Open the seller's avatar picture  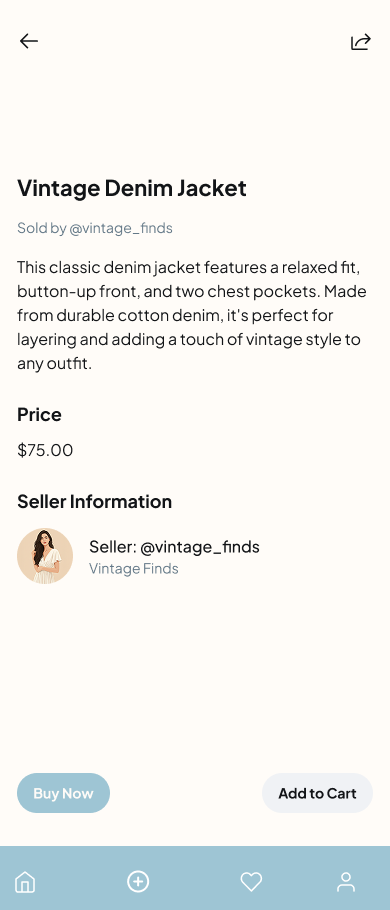point(45,555)
